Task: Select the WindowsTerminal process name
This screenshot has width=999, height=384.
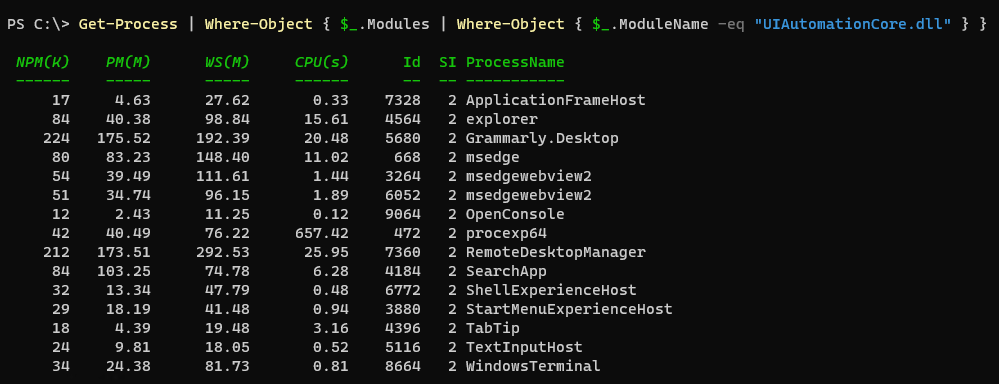Action: (533, 366)
